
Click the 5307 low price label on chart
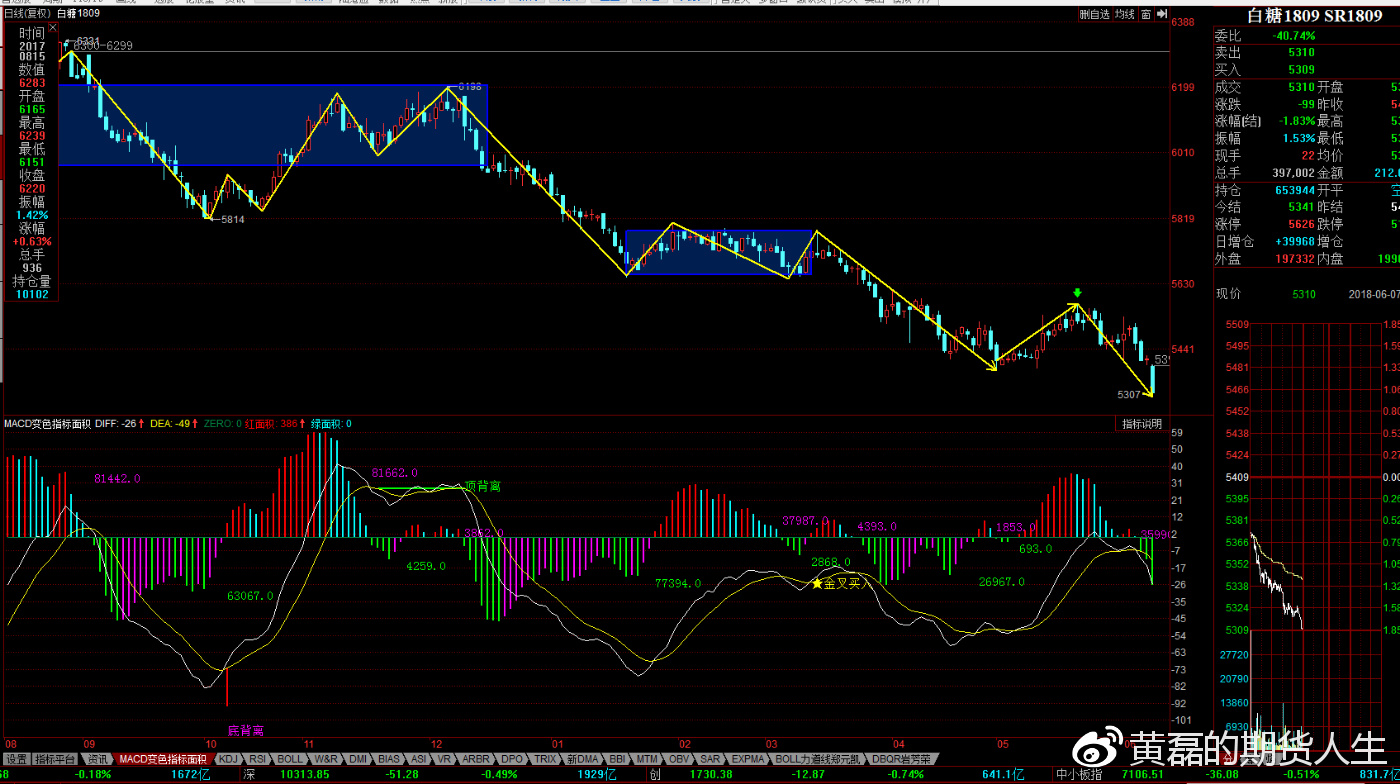1129,395
